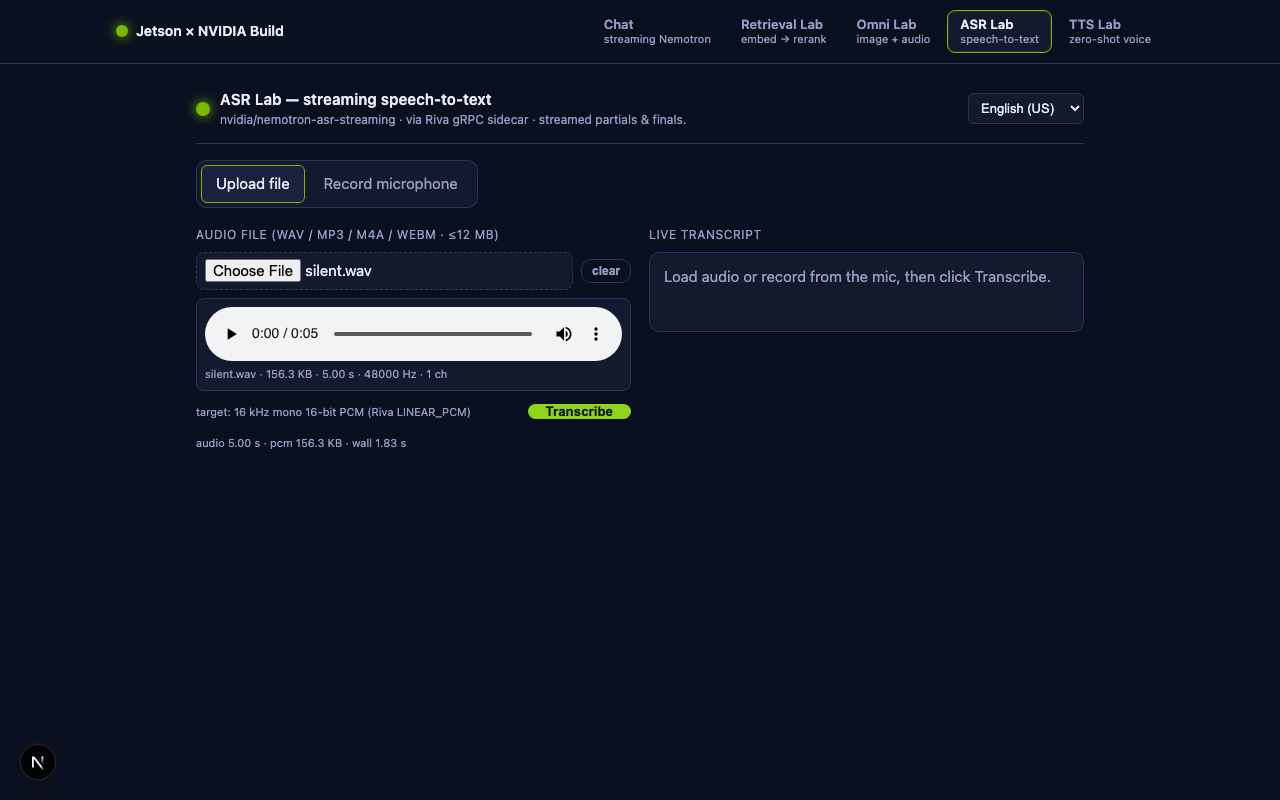Select Upload file mode
The image size is (1280, 800).
tap(253, 184)
